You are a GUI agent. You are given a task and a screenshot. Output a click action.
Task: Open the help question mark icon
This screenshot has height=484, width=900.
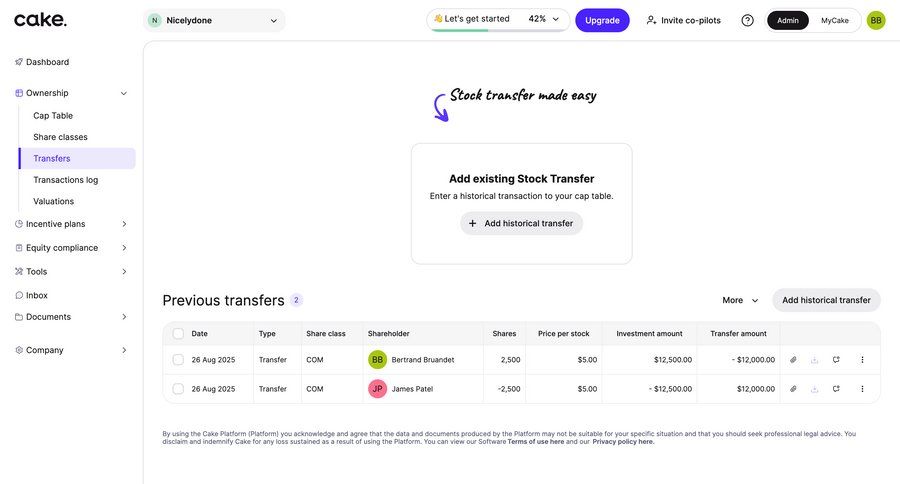(747, 20)
